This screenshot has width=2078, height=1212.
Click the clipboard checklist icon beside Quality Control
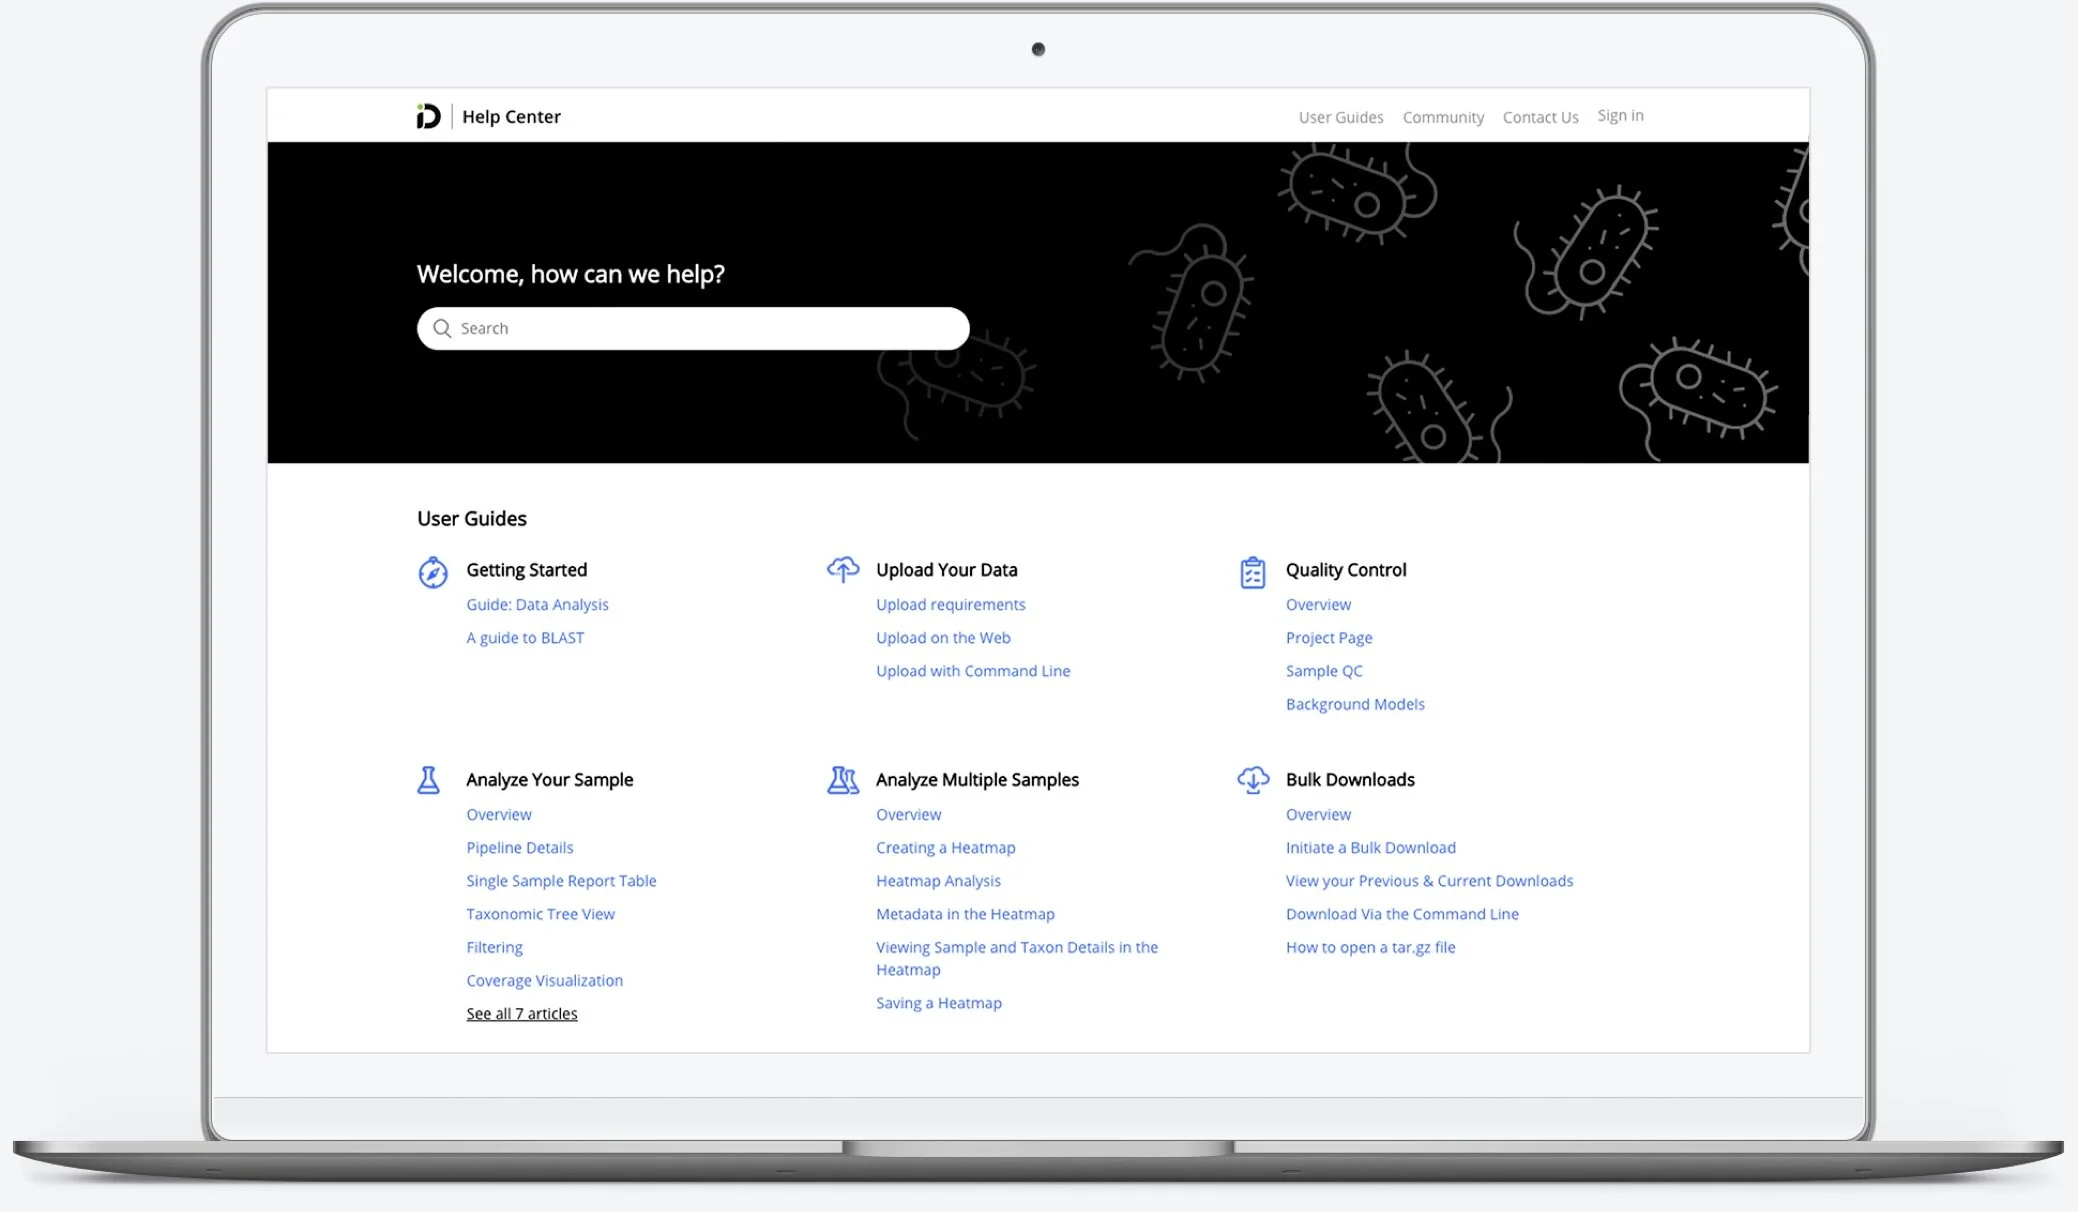click(1252, 572)
